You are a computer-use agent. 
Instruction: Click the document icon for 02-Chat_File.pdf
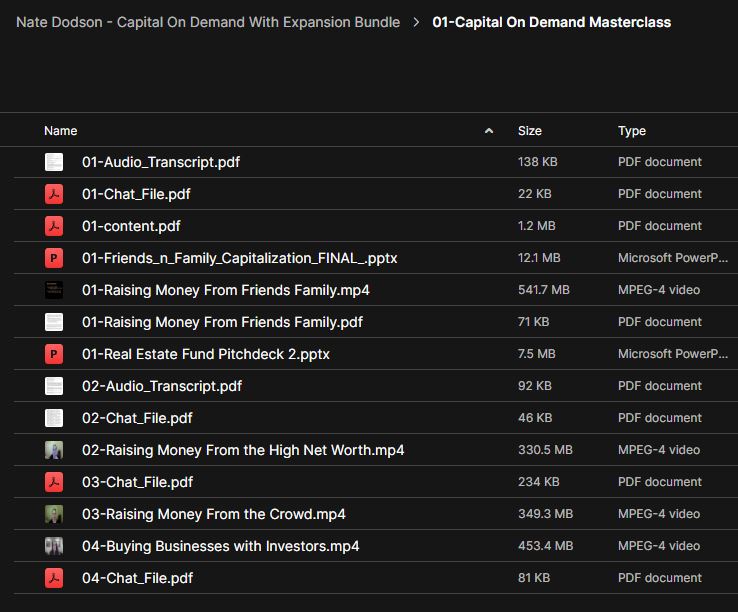(54, 418)
